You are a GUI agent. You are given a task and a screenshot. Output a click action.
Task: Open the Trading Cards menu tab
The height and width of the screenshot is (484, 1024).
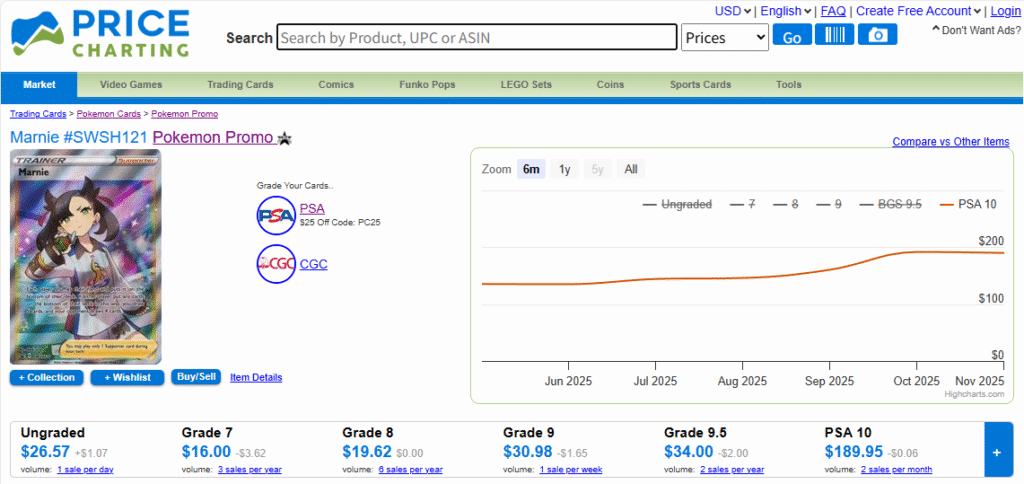[x=240, y=85]
